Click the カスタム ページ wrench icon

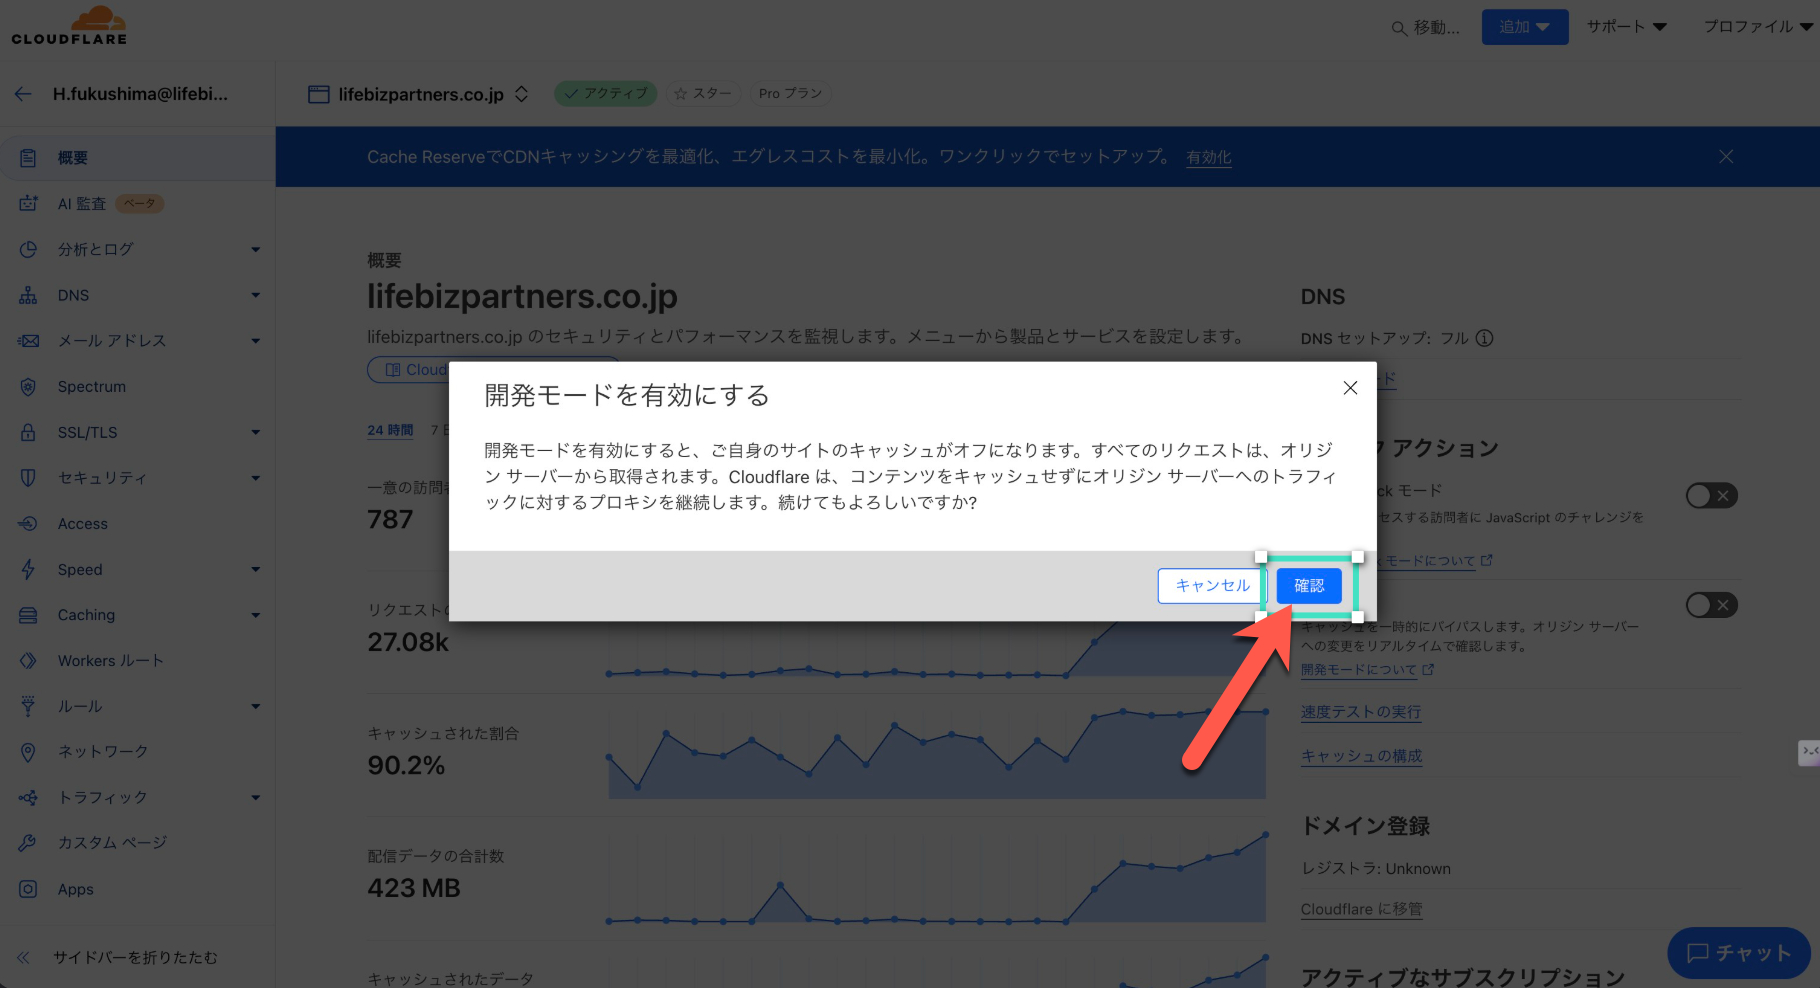click(28, 843)
